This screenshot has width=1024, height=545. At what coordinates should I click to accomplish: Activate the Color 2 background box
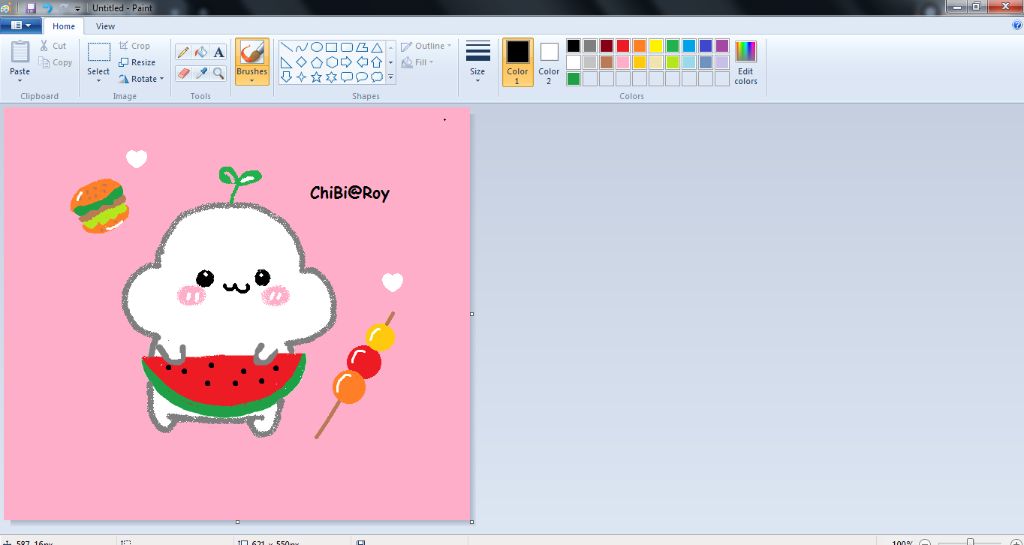549,62
